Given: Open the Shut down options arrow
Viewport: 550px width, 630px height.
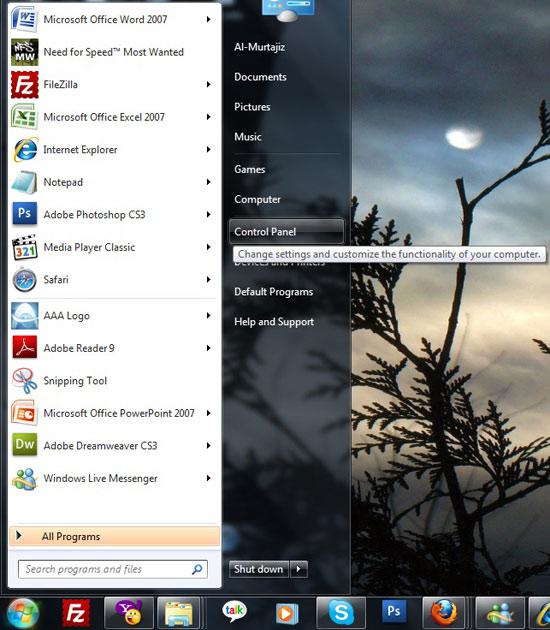Looking at the screenshot, I should tap(299, 569).
